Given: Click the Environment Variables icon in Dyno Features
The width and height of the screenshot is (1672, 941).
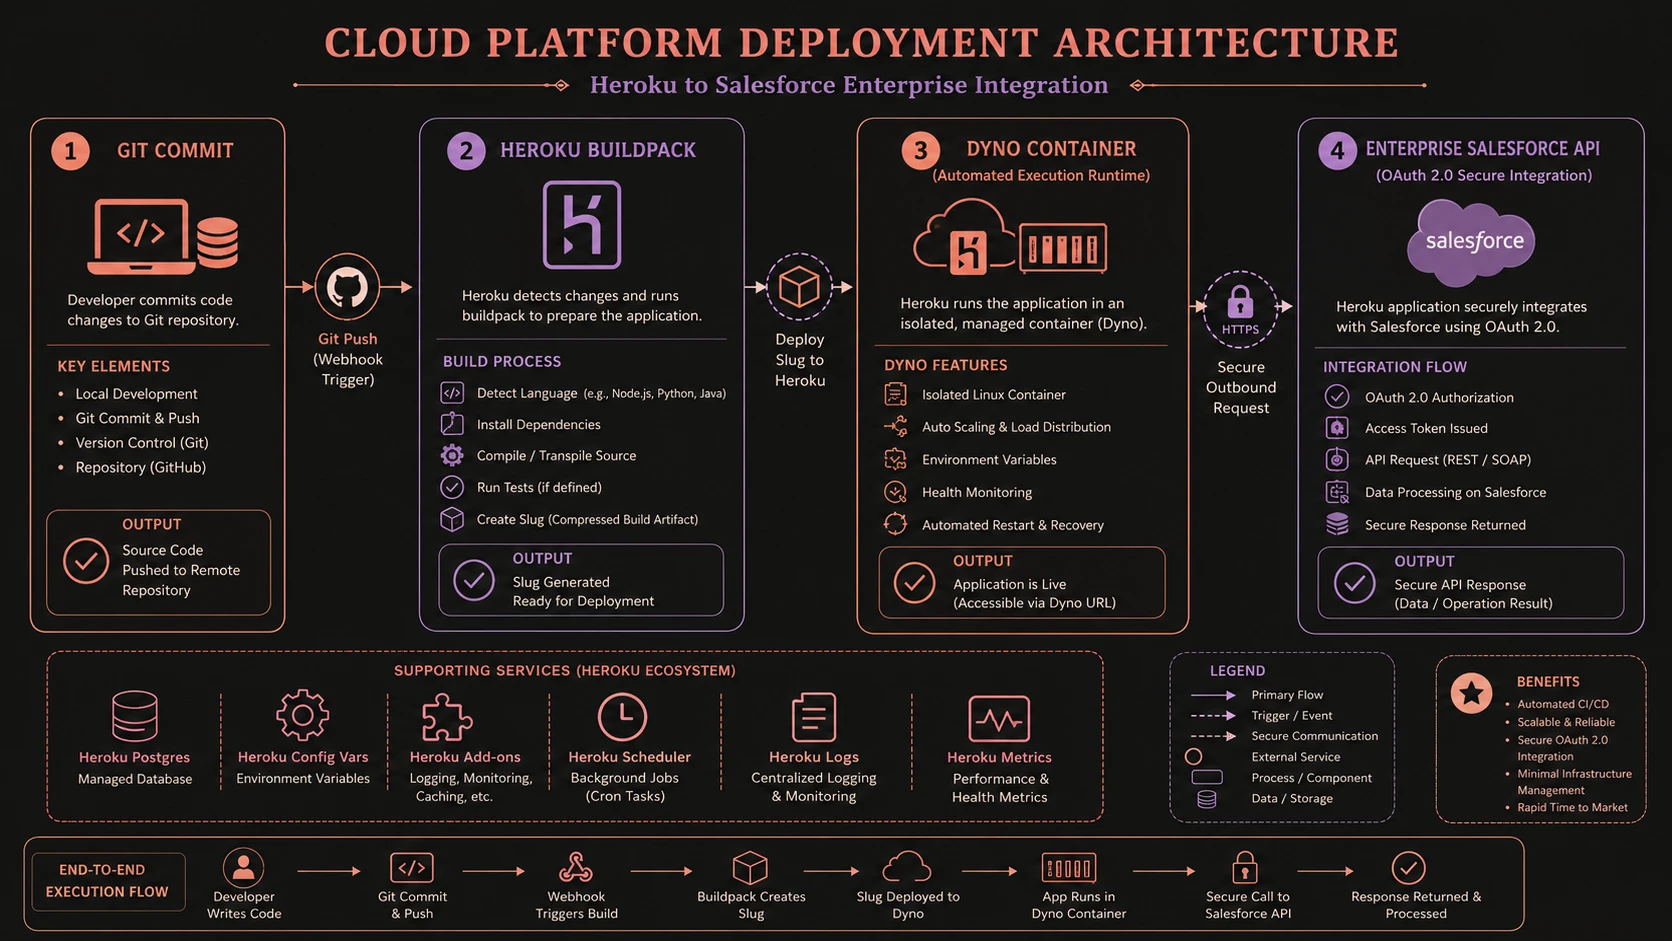Looking at the screenshot, I should [x=895, y=459].
